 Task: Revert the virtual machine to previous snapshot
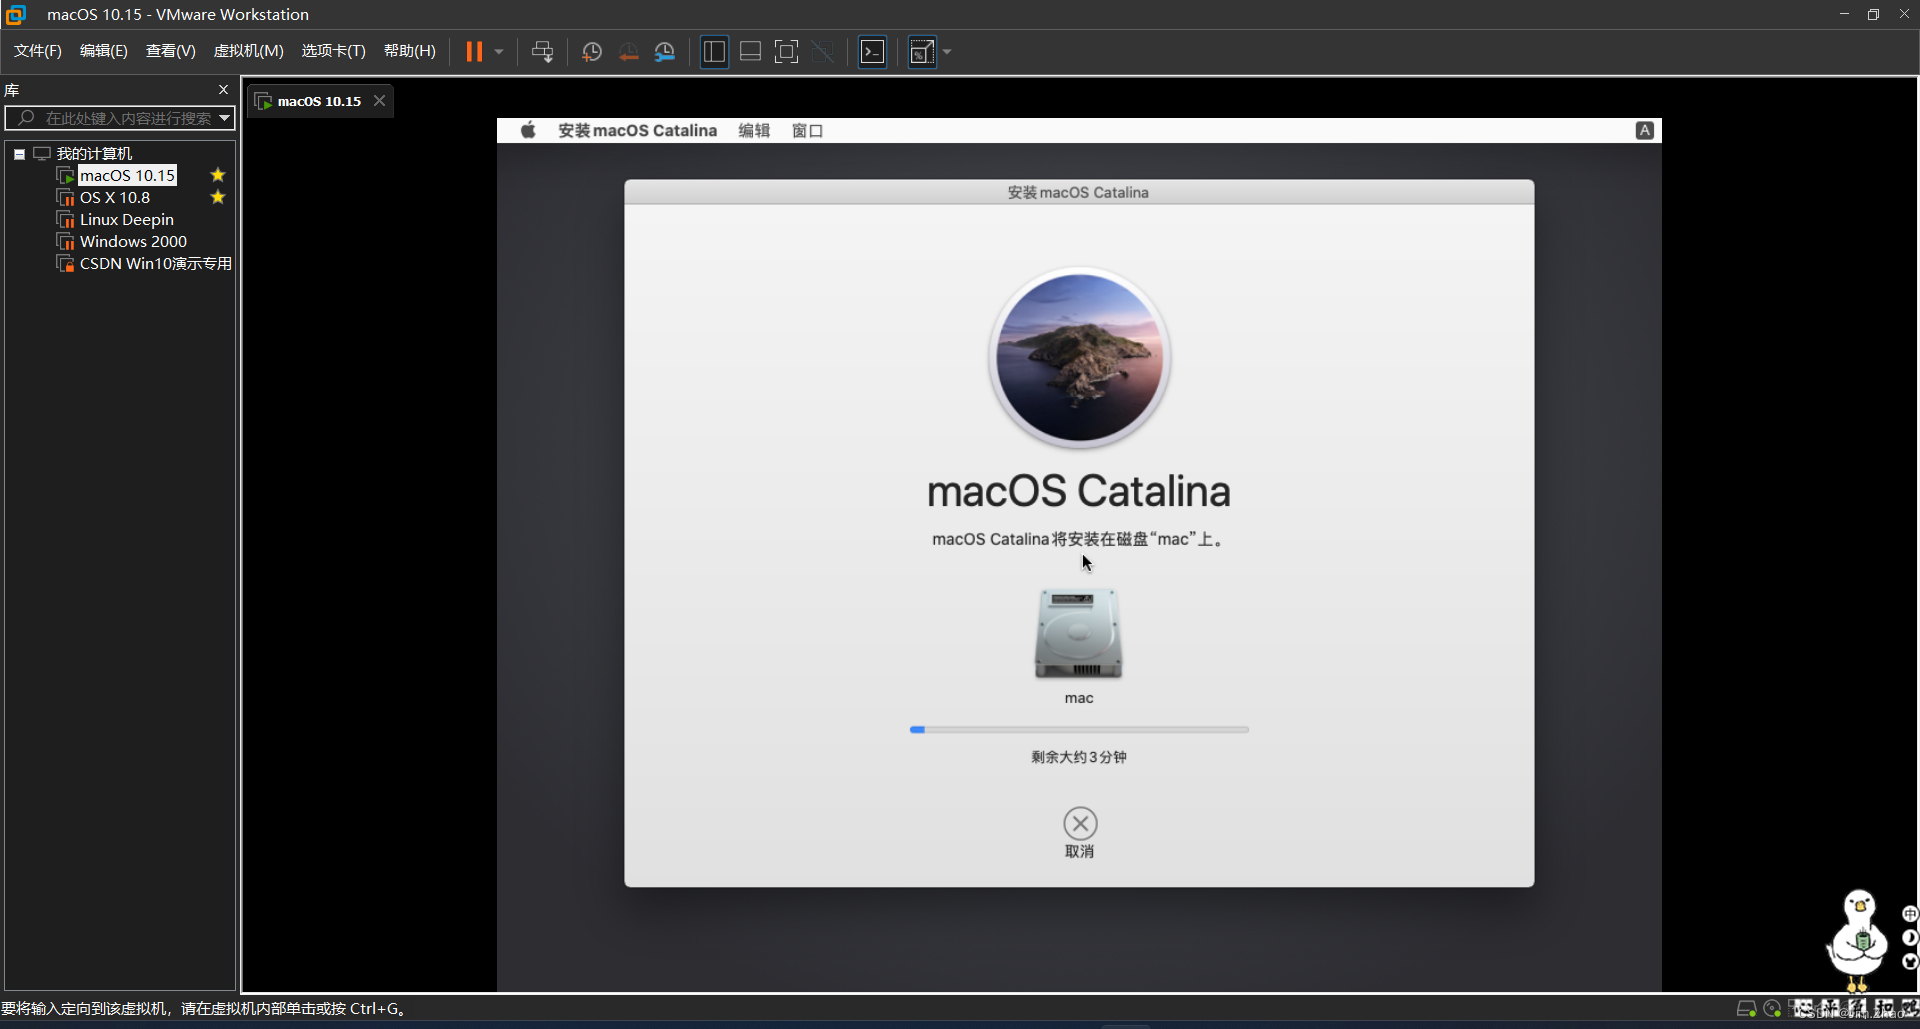click(x=628, y=51)
